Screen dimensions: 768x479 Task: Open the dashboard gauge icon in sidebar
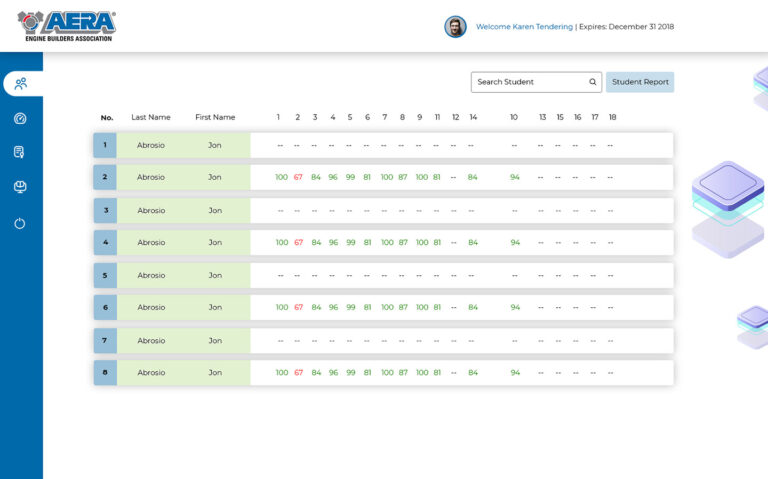pos(20,118)
